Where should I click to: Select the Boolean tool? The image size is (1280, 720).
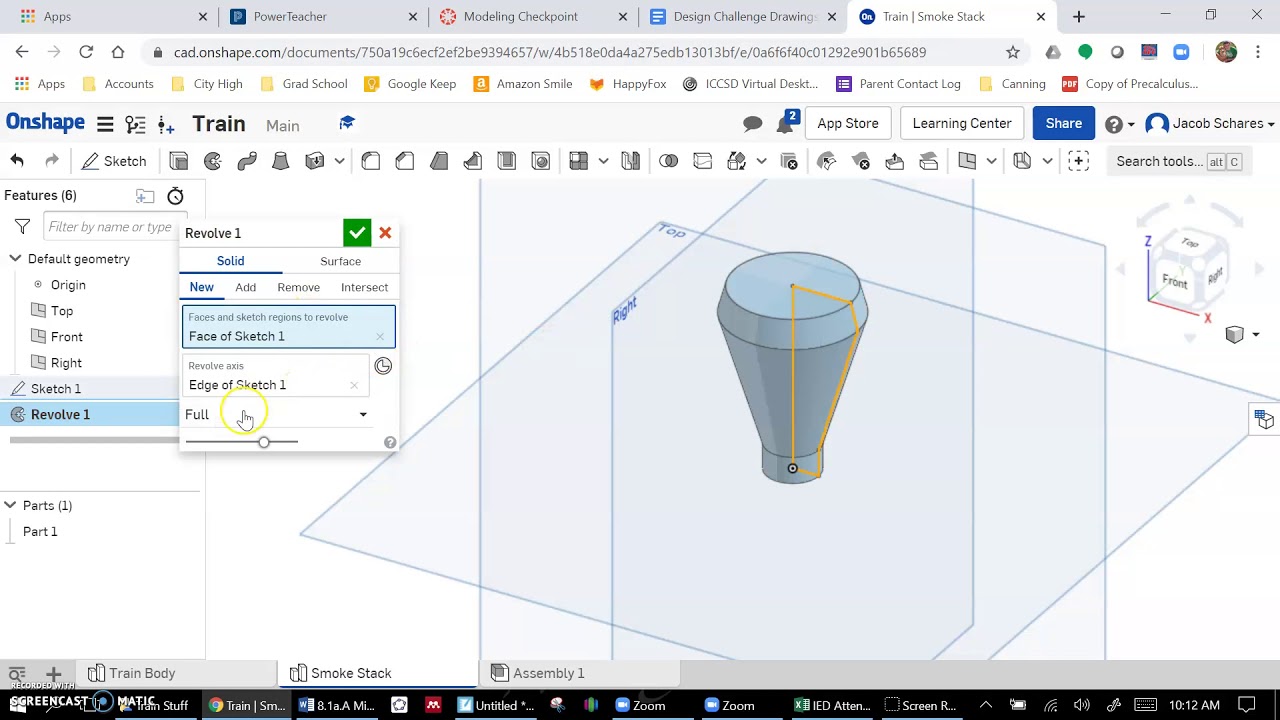coord(668,161)
